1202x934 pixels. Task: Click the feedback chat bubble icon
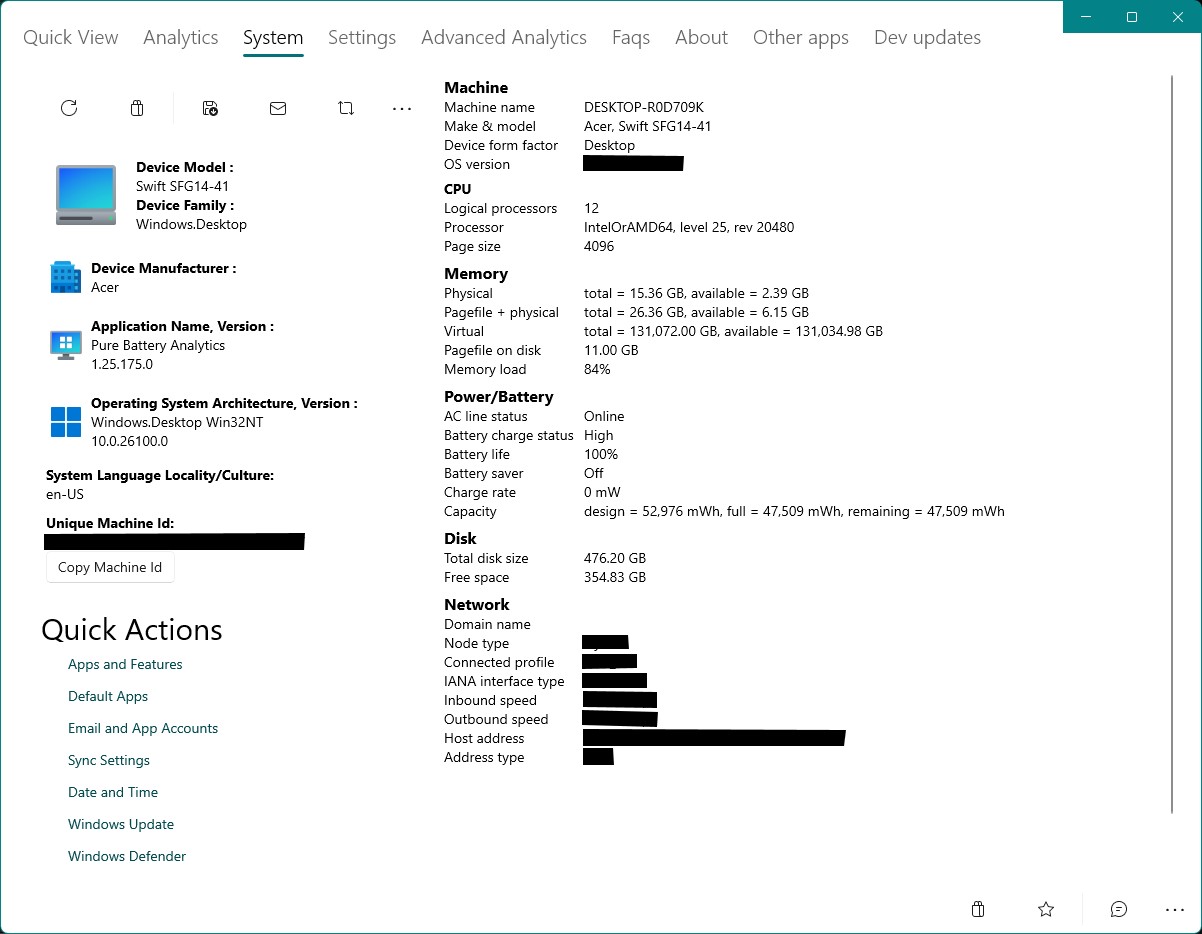(1119, 909)
